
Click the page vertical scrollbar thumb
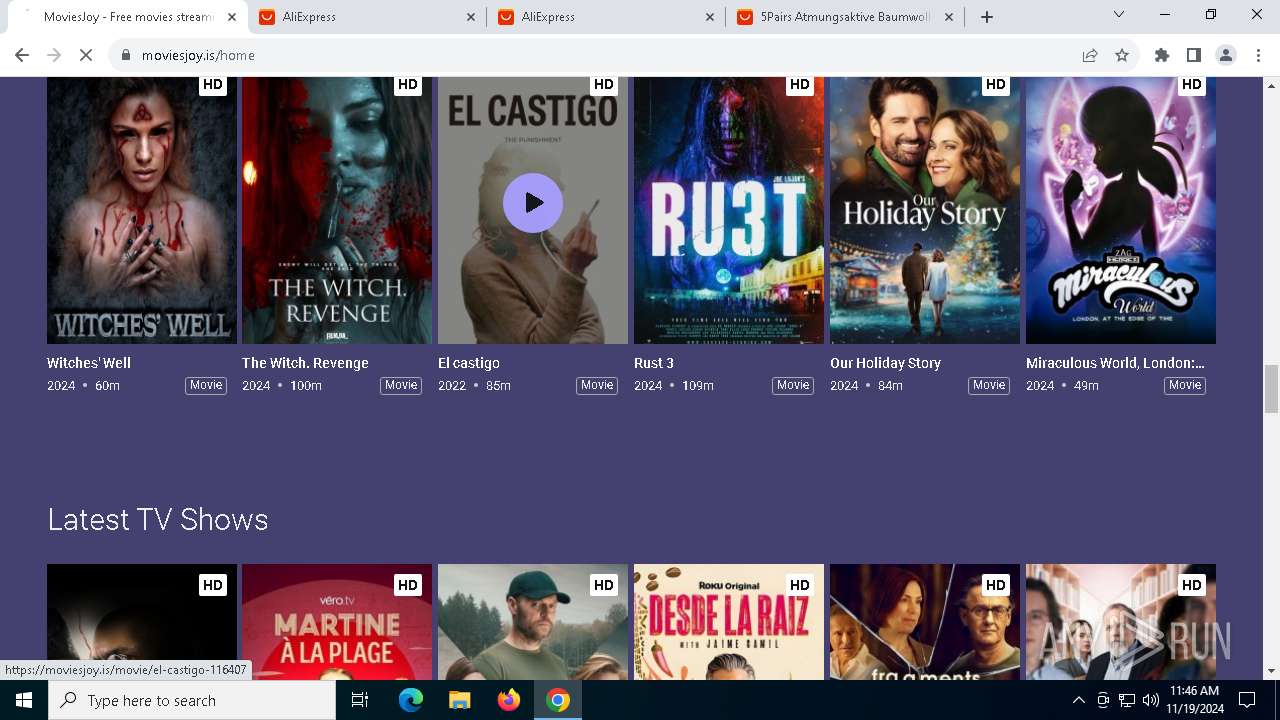(x=1271, y=389)
